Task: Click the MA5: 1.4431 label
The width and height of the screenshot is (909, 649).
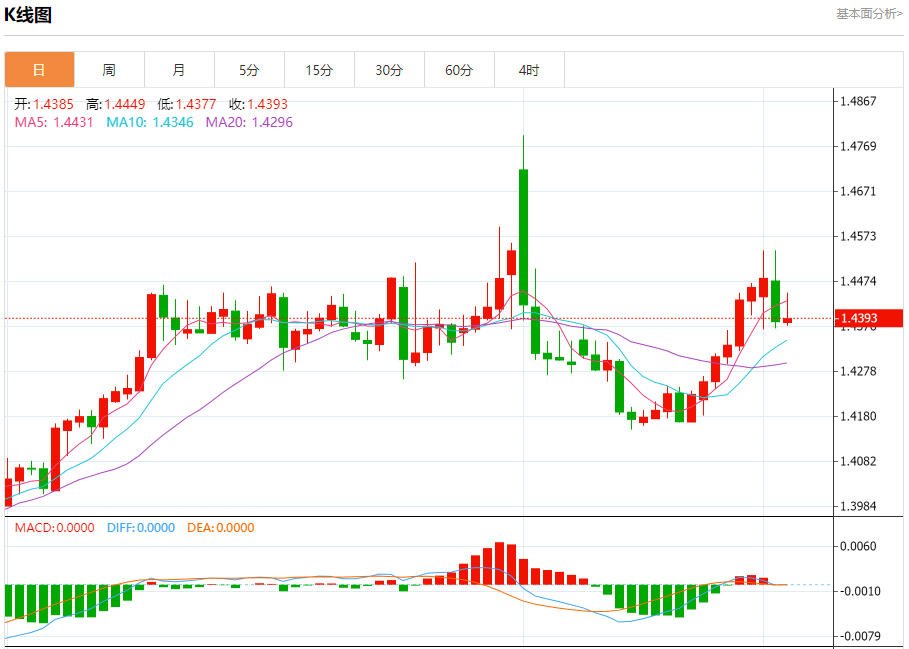Action: pos(54,122)
